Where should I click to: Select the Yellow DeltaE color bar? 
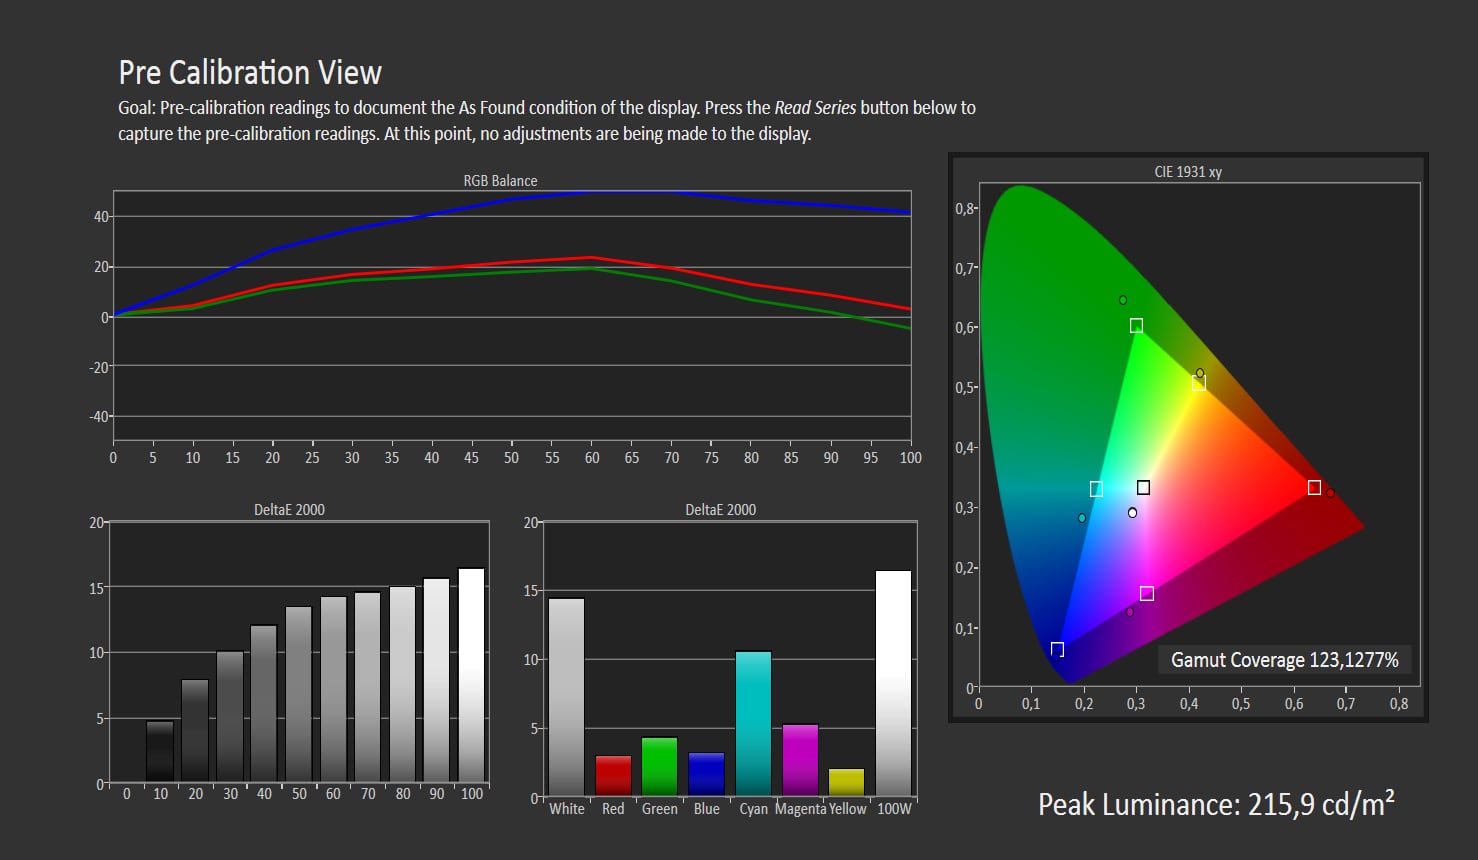(x=846, y=782)
